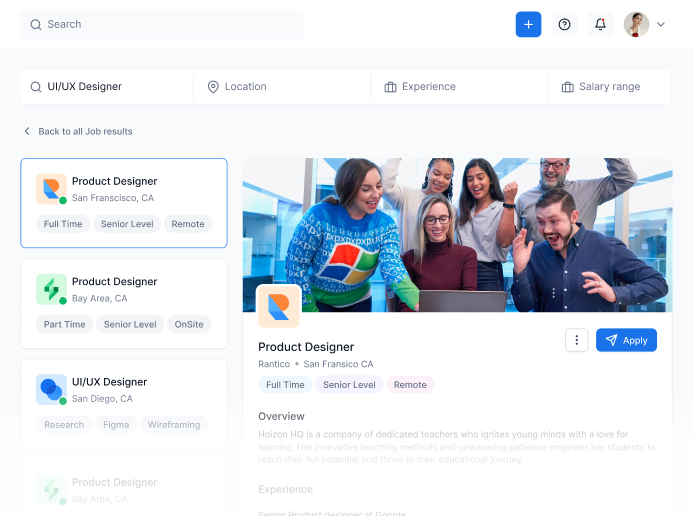
Task: Open the three-dot more options menu
Action: point(576,340)
